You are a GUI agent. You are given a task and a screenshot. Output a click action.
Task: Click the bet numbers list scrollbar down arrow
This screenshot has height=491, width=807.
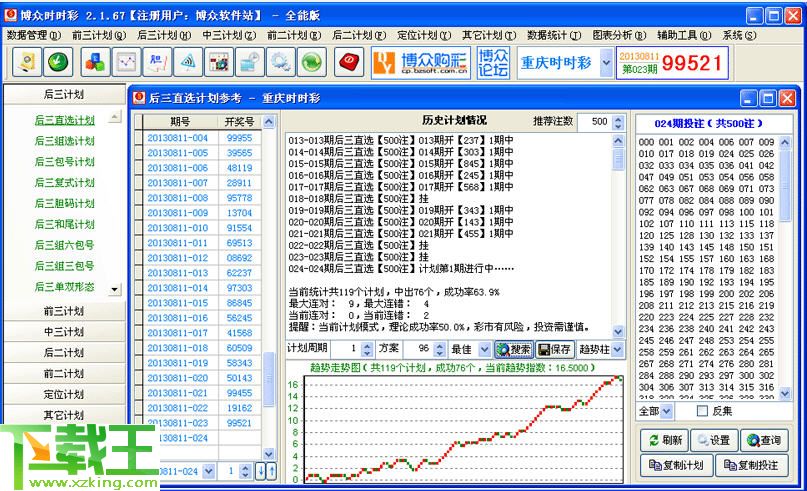(785, 394)
